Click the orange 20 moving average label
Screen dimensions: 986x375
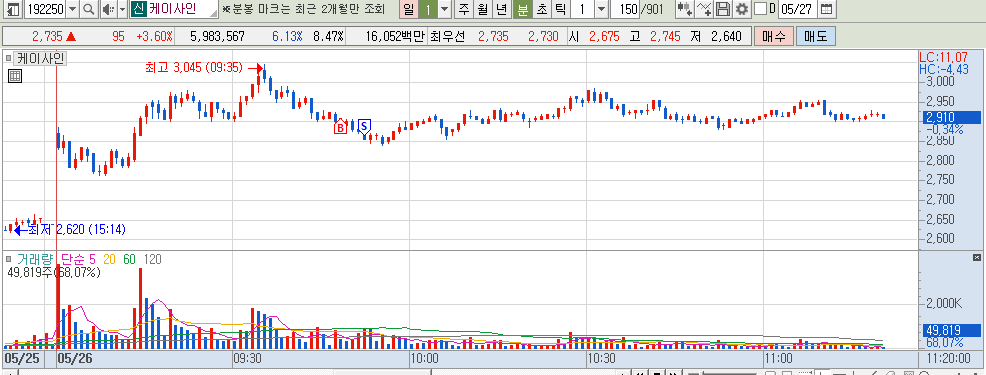[x=109, y=259]
